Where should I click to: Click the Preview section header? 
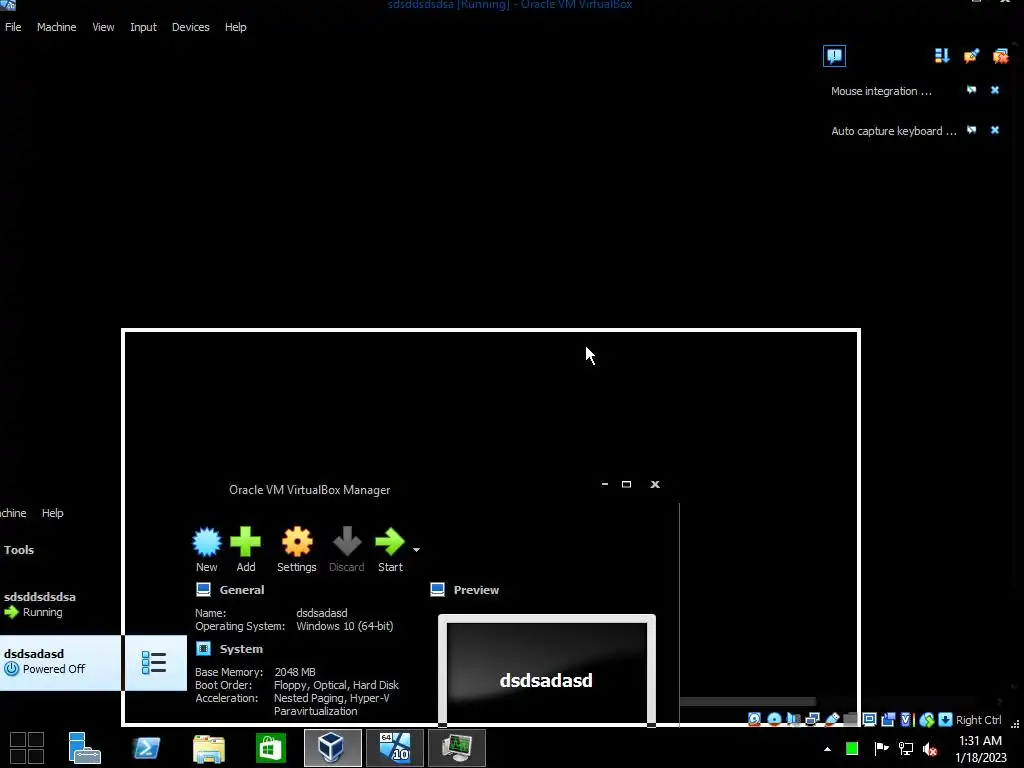point(476,590)
